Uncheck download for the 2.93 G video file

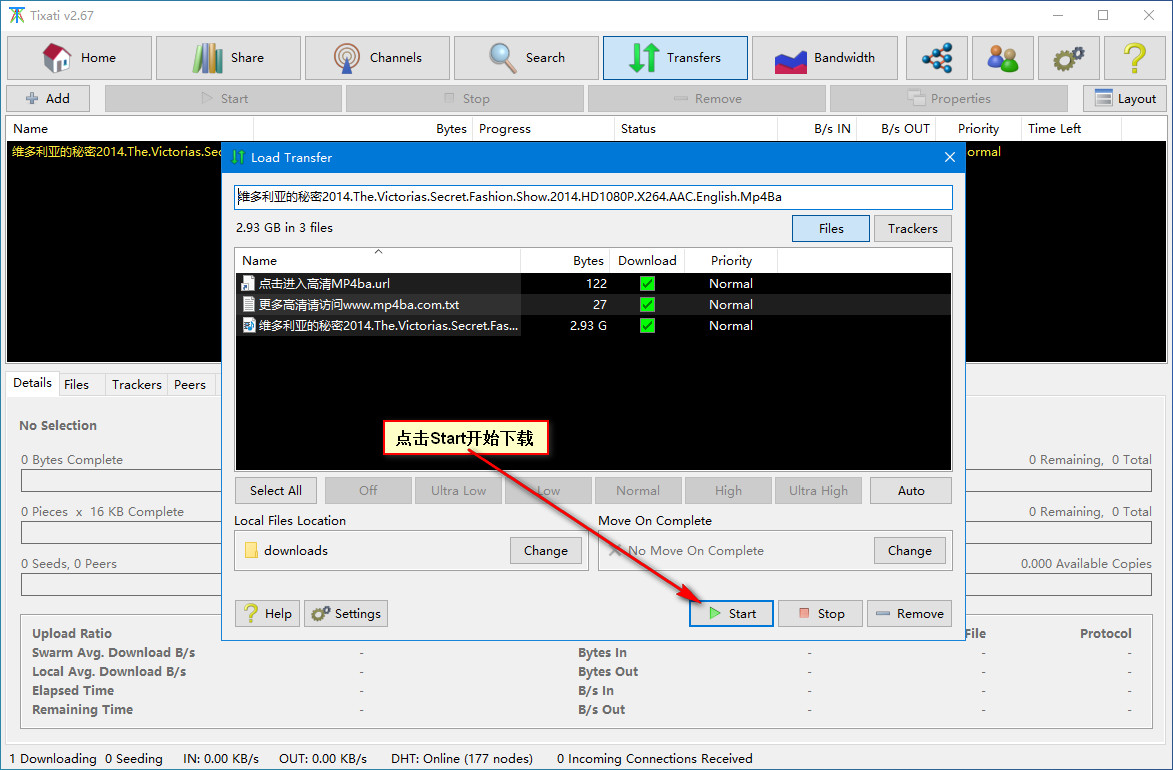click(x=647, y=326)
